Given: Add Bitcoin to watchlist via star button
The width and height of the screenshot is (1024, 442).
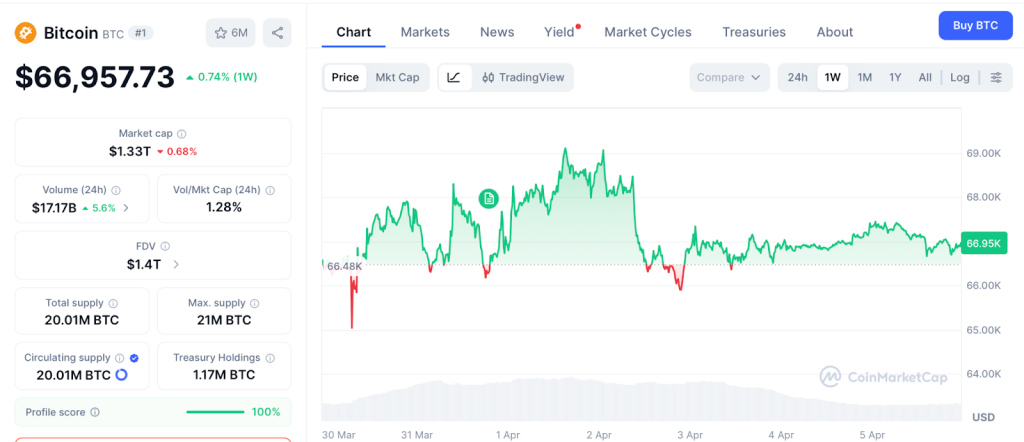Looking at the screenshot, I should pyautogui.click(x=231, y=33).
